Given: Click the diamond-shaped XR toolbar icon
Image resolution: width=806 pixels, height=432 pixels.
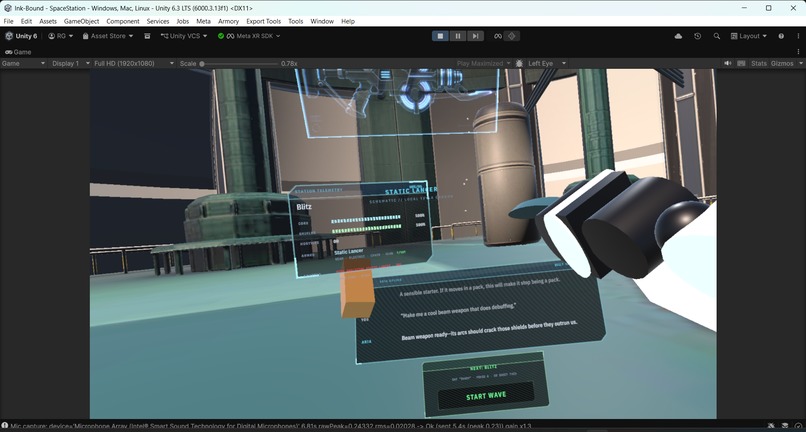Looking at the screenshot, I should coord(511,36).
